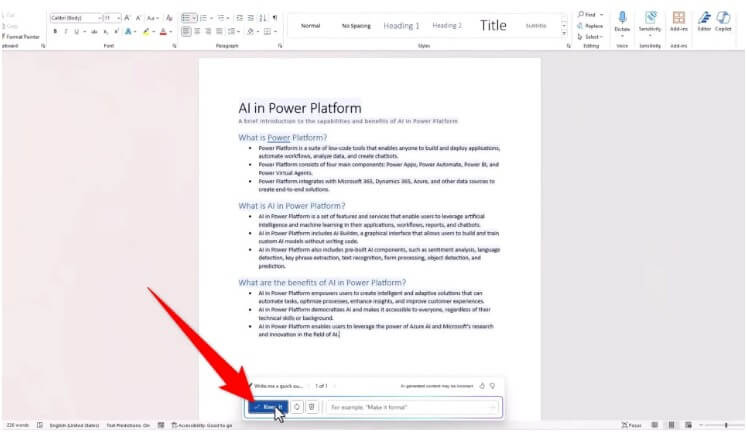The image size is (747, 433).
Task: Increase paragraph indent
Action: [x=251, y=18]
